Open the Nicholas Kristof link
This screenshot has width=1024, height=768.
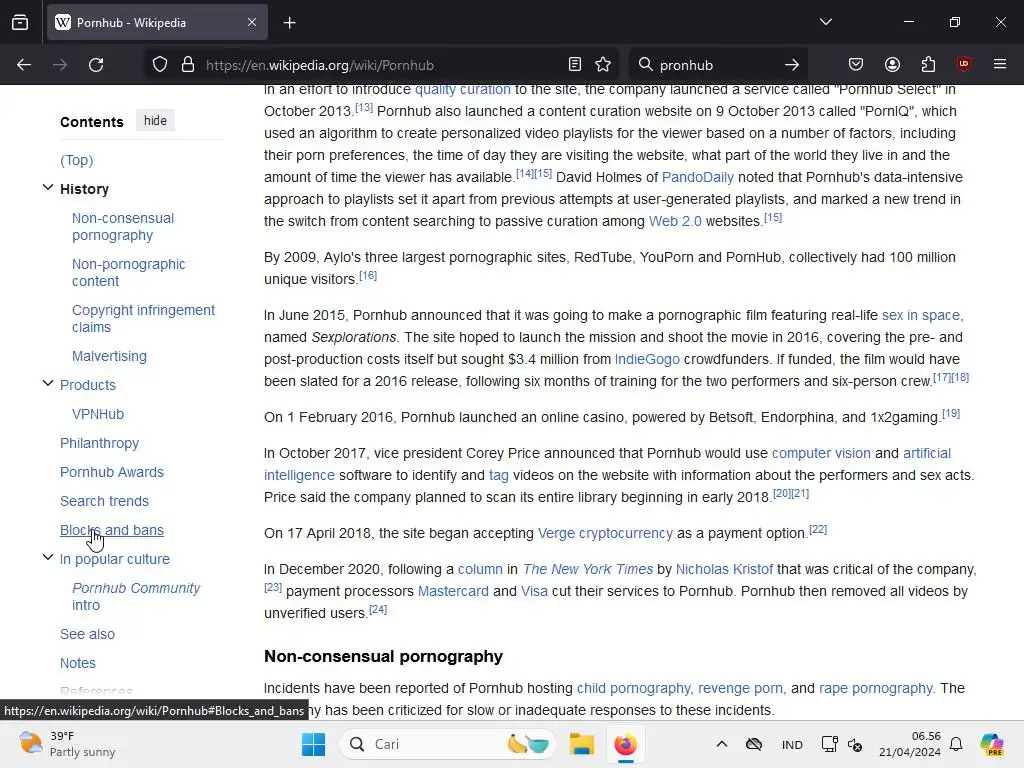tap(724, 569)
